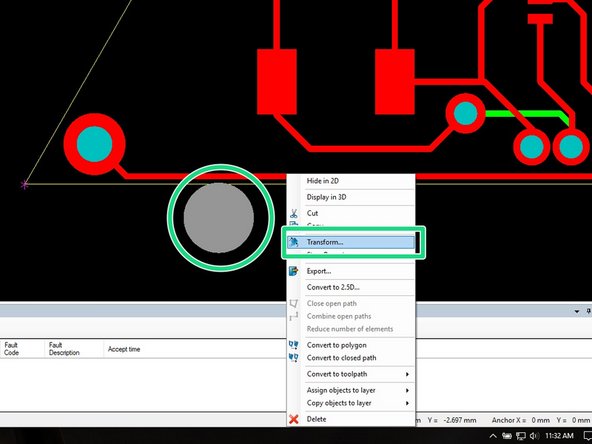Click the 11:32 AM taskbar clock
592x444 pixels.
[559, 436]
